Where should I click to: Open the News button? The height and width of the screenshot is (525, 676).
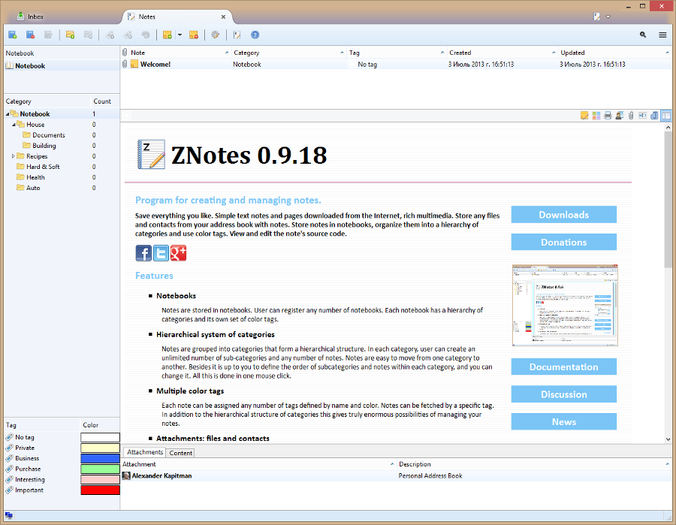[564, 422]
